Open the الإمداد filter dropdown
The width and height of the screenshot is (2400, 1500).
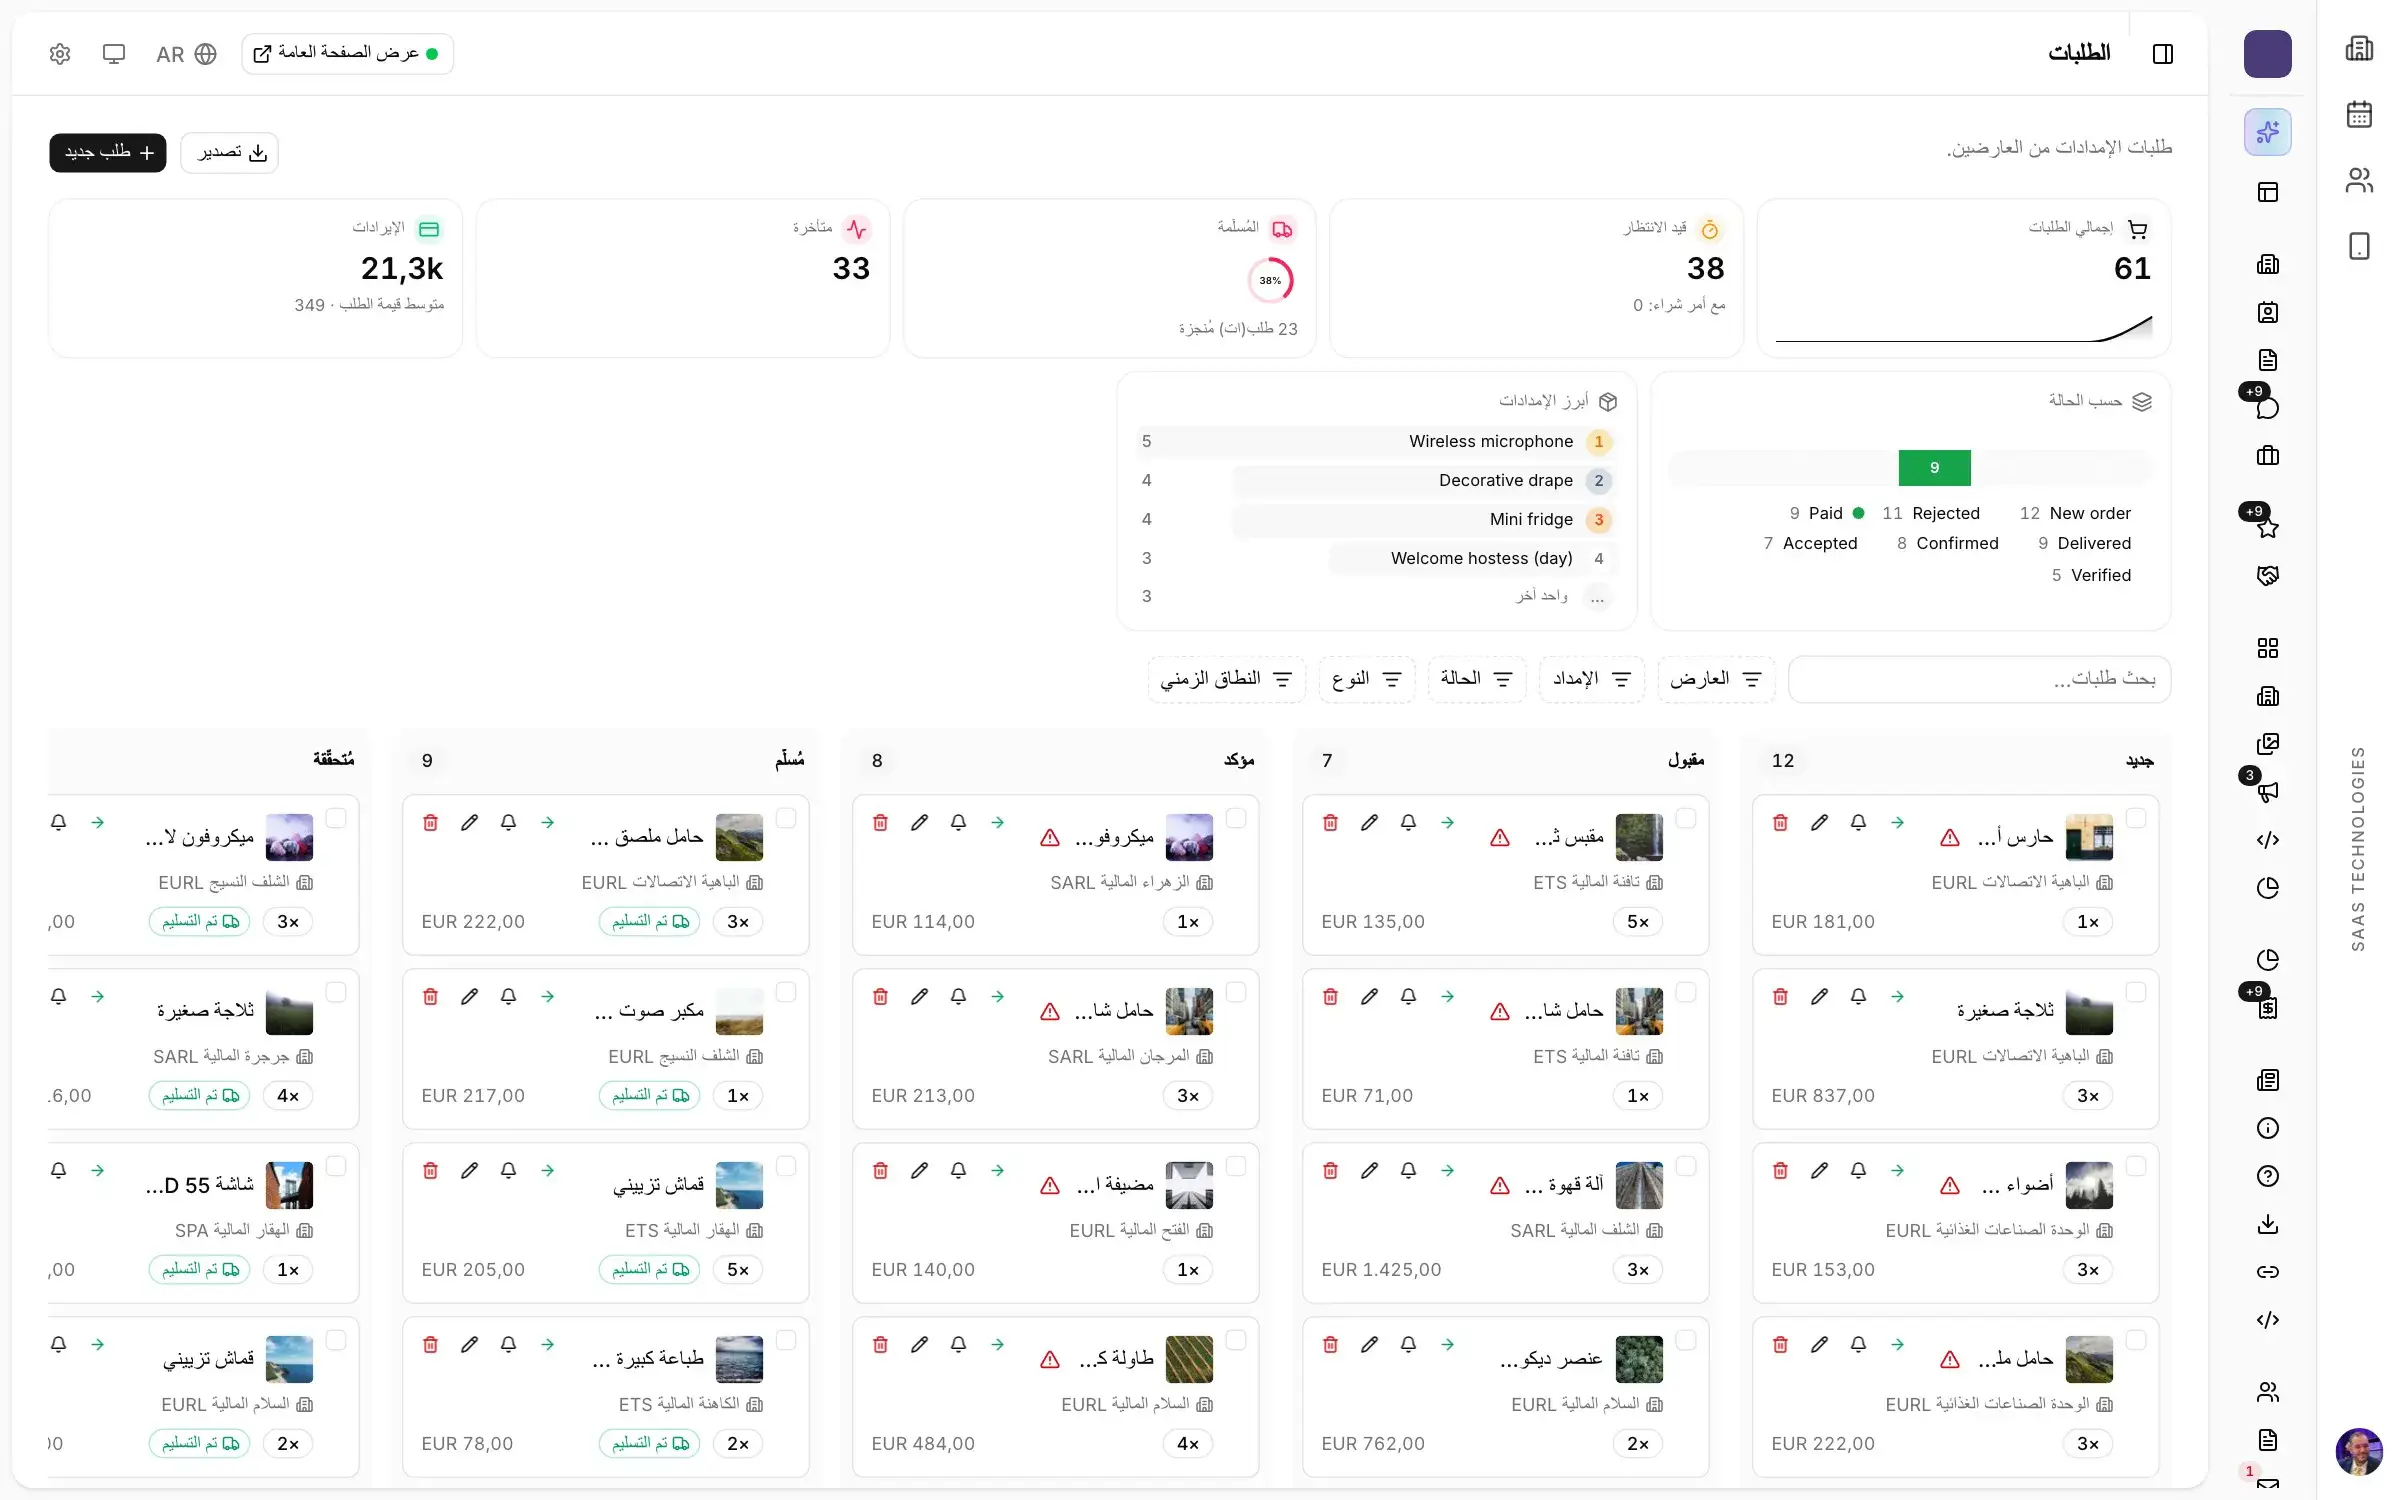coord(1592,679)
